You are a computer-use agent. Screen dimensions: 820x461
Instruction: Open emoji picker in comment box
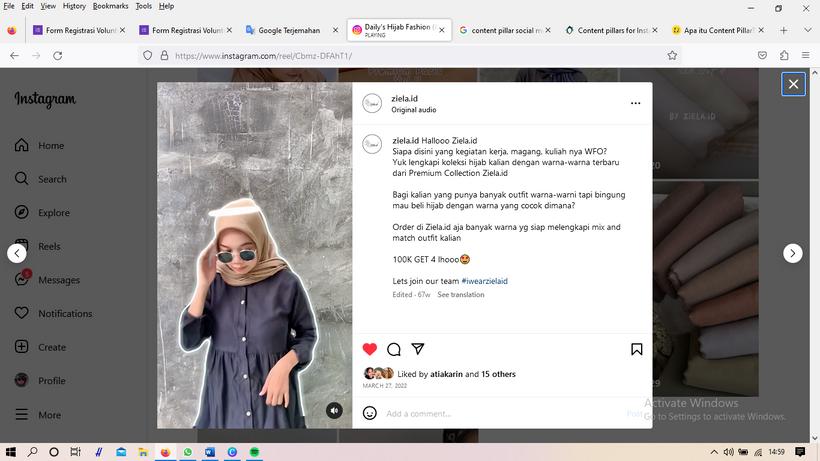370,413
